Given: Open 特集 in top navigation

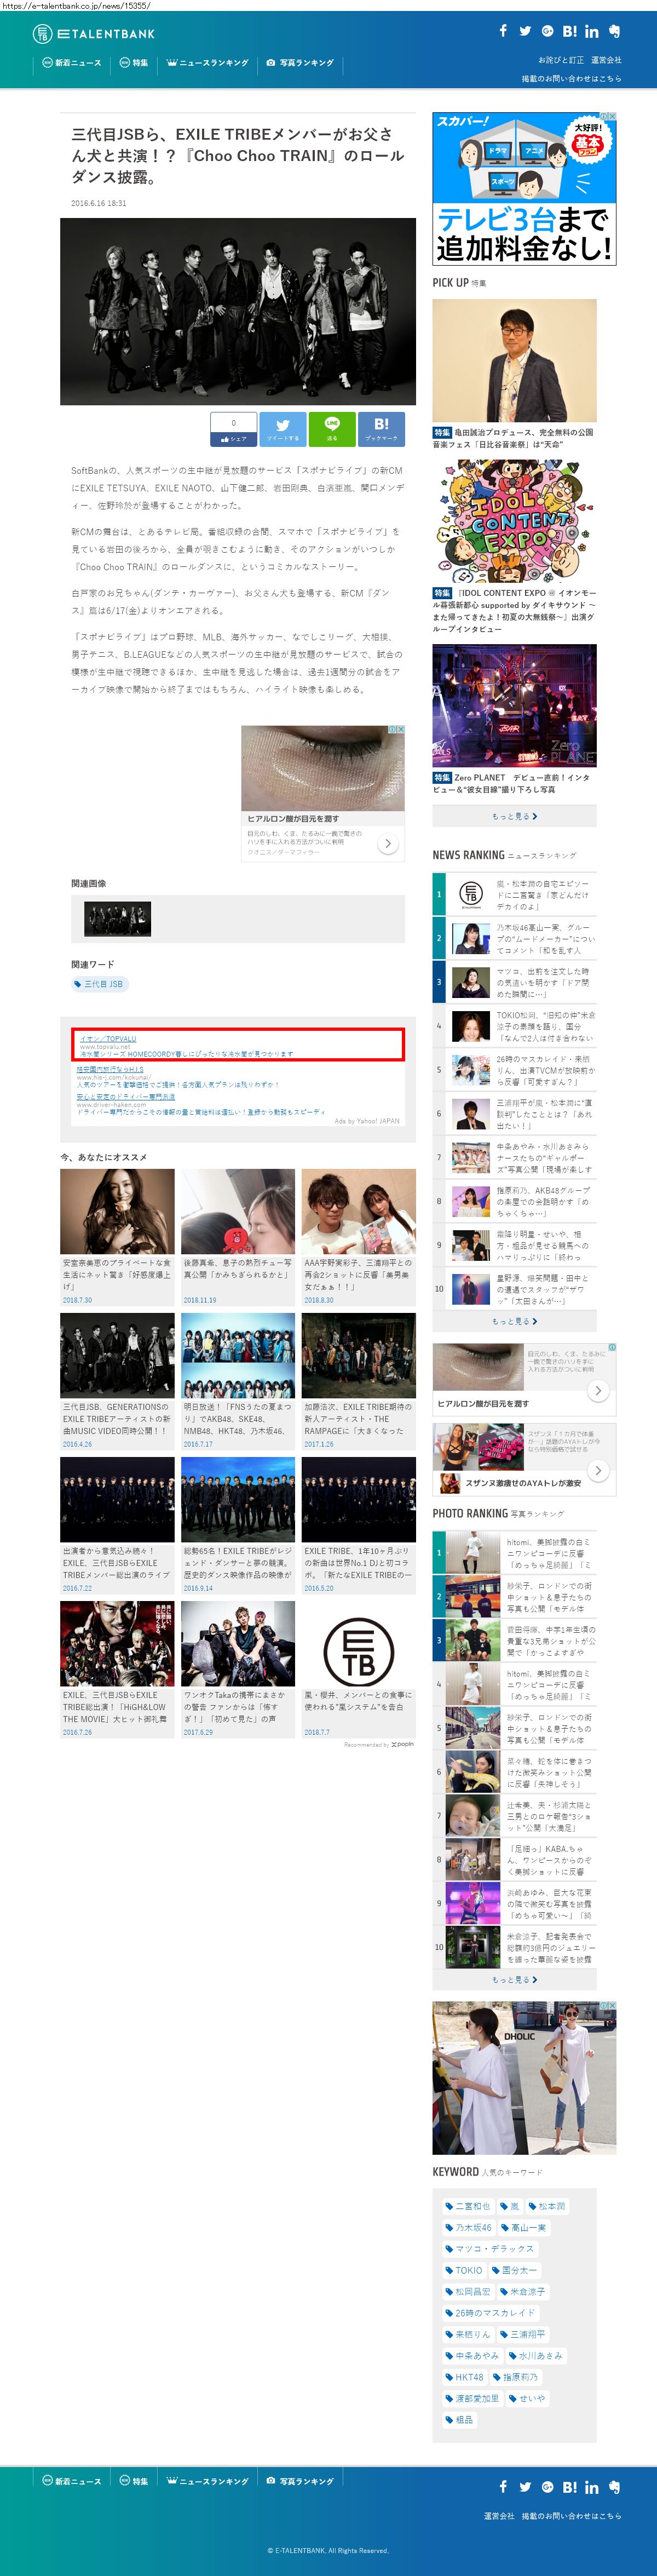Looking at the screenshot, I should [x=133, y=63].
